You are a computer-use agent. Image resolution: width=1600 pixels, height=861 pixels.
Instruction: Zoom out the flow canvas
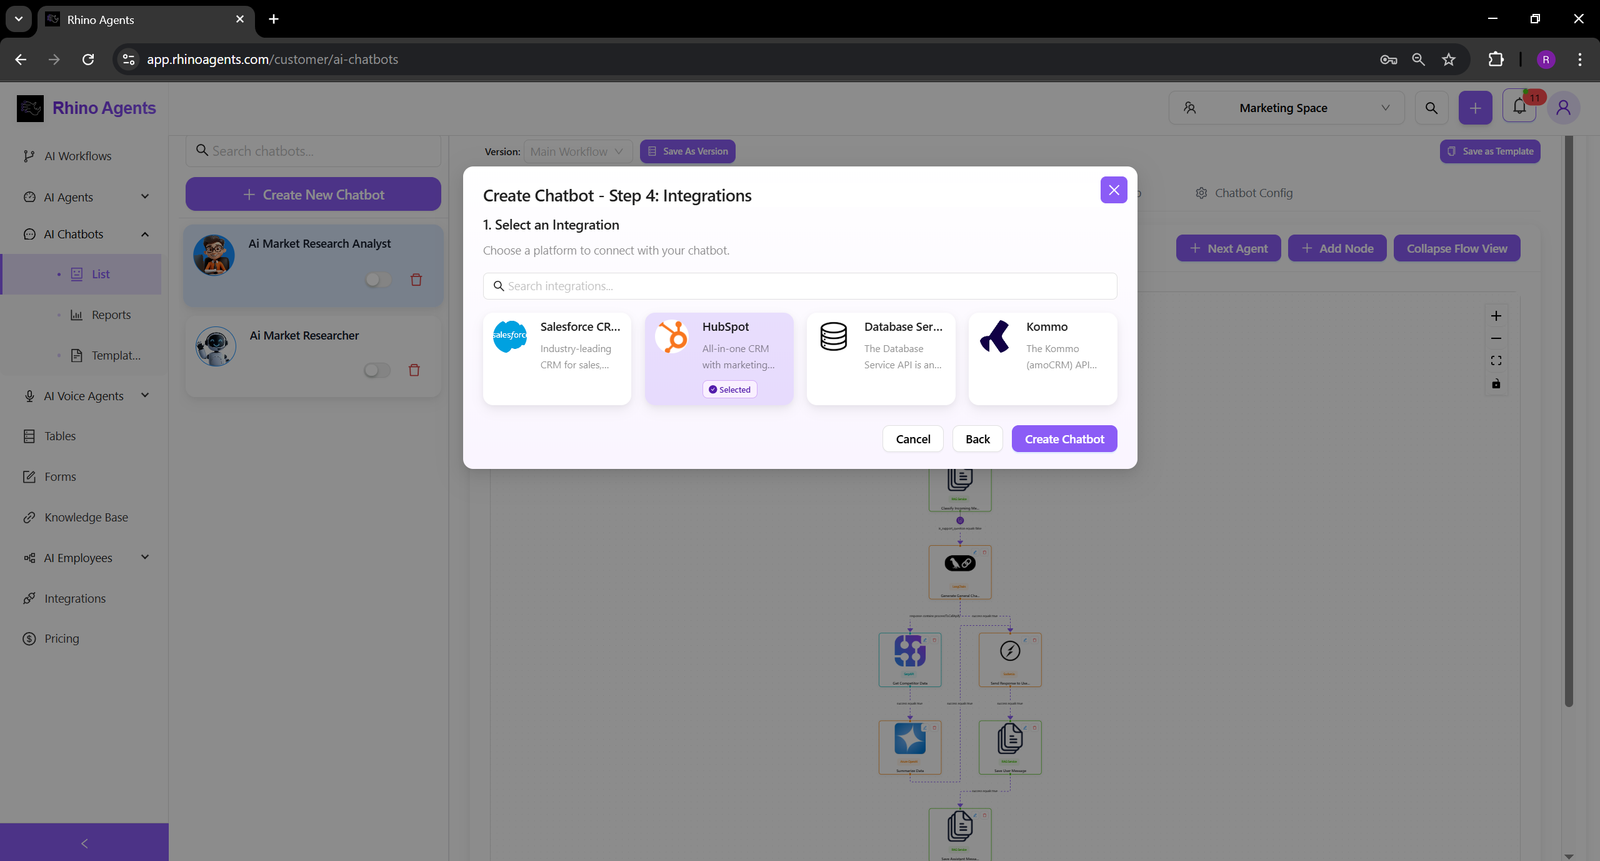pyautogui.click(x=1496, y=338)
